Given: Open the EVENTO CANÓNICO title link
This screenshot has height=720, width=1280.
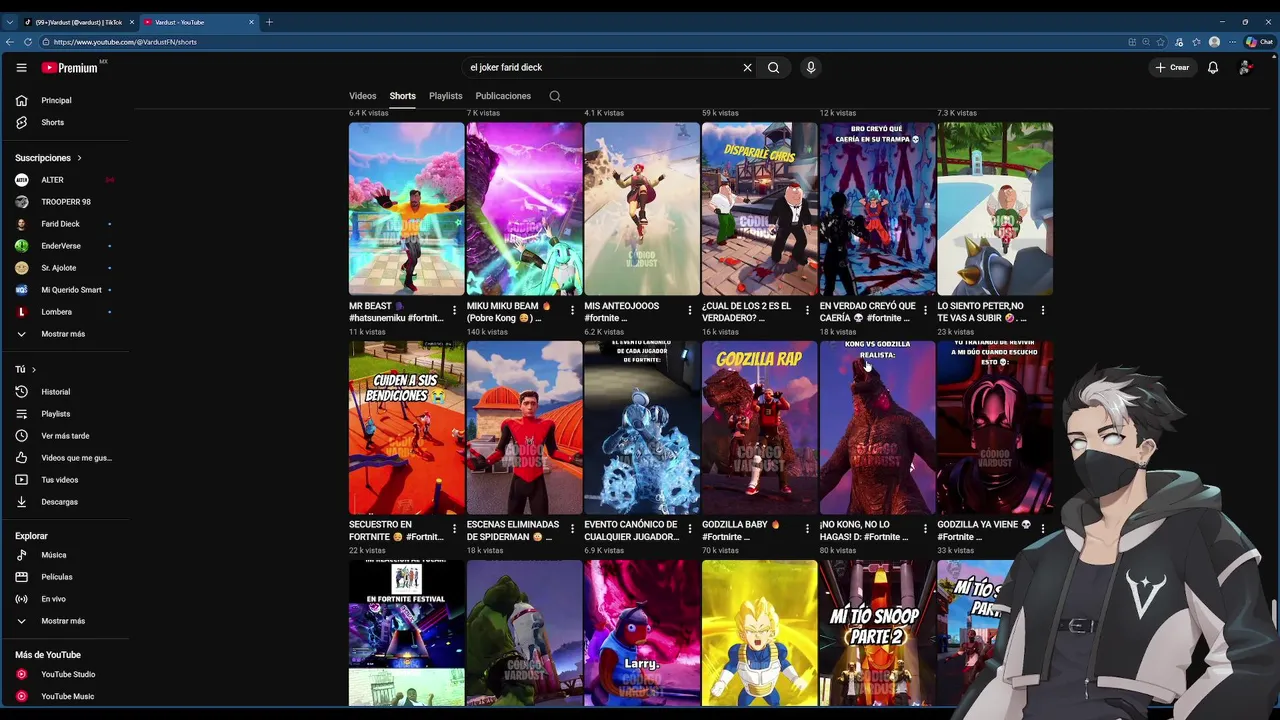Looking at the screenshot, I should pos(631,530).
